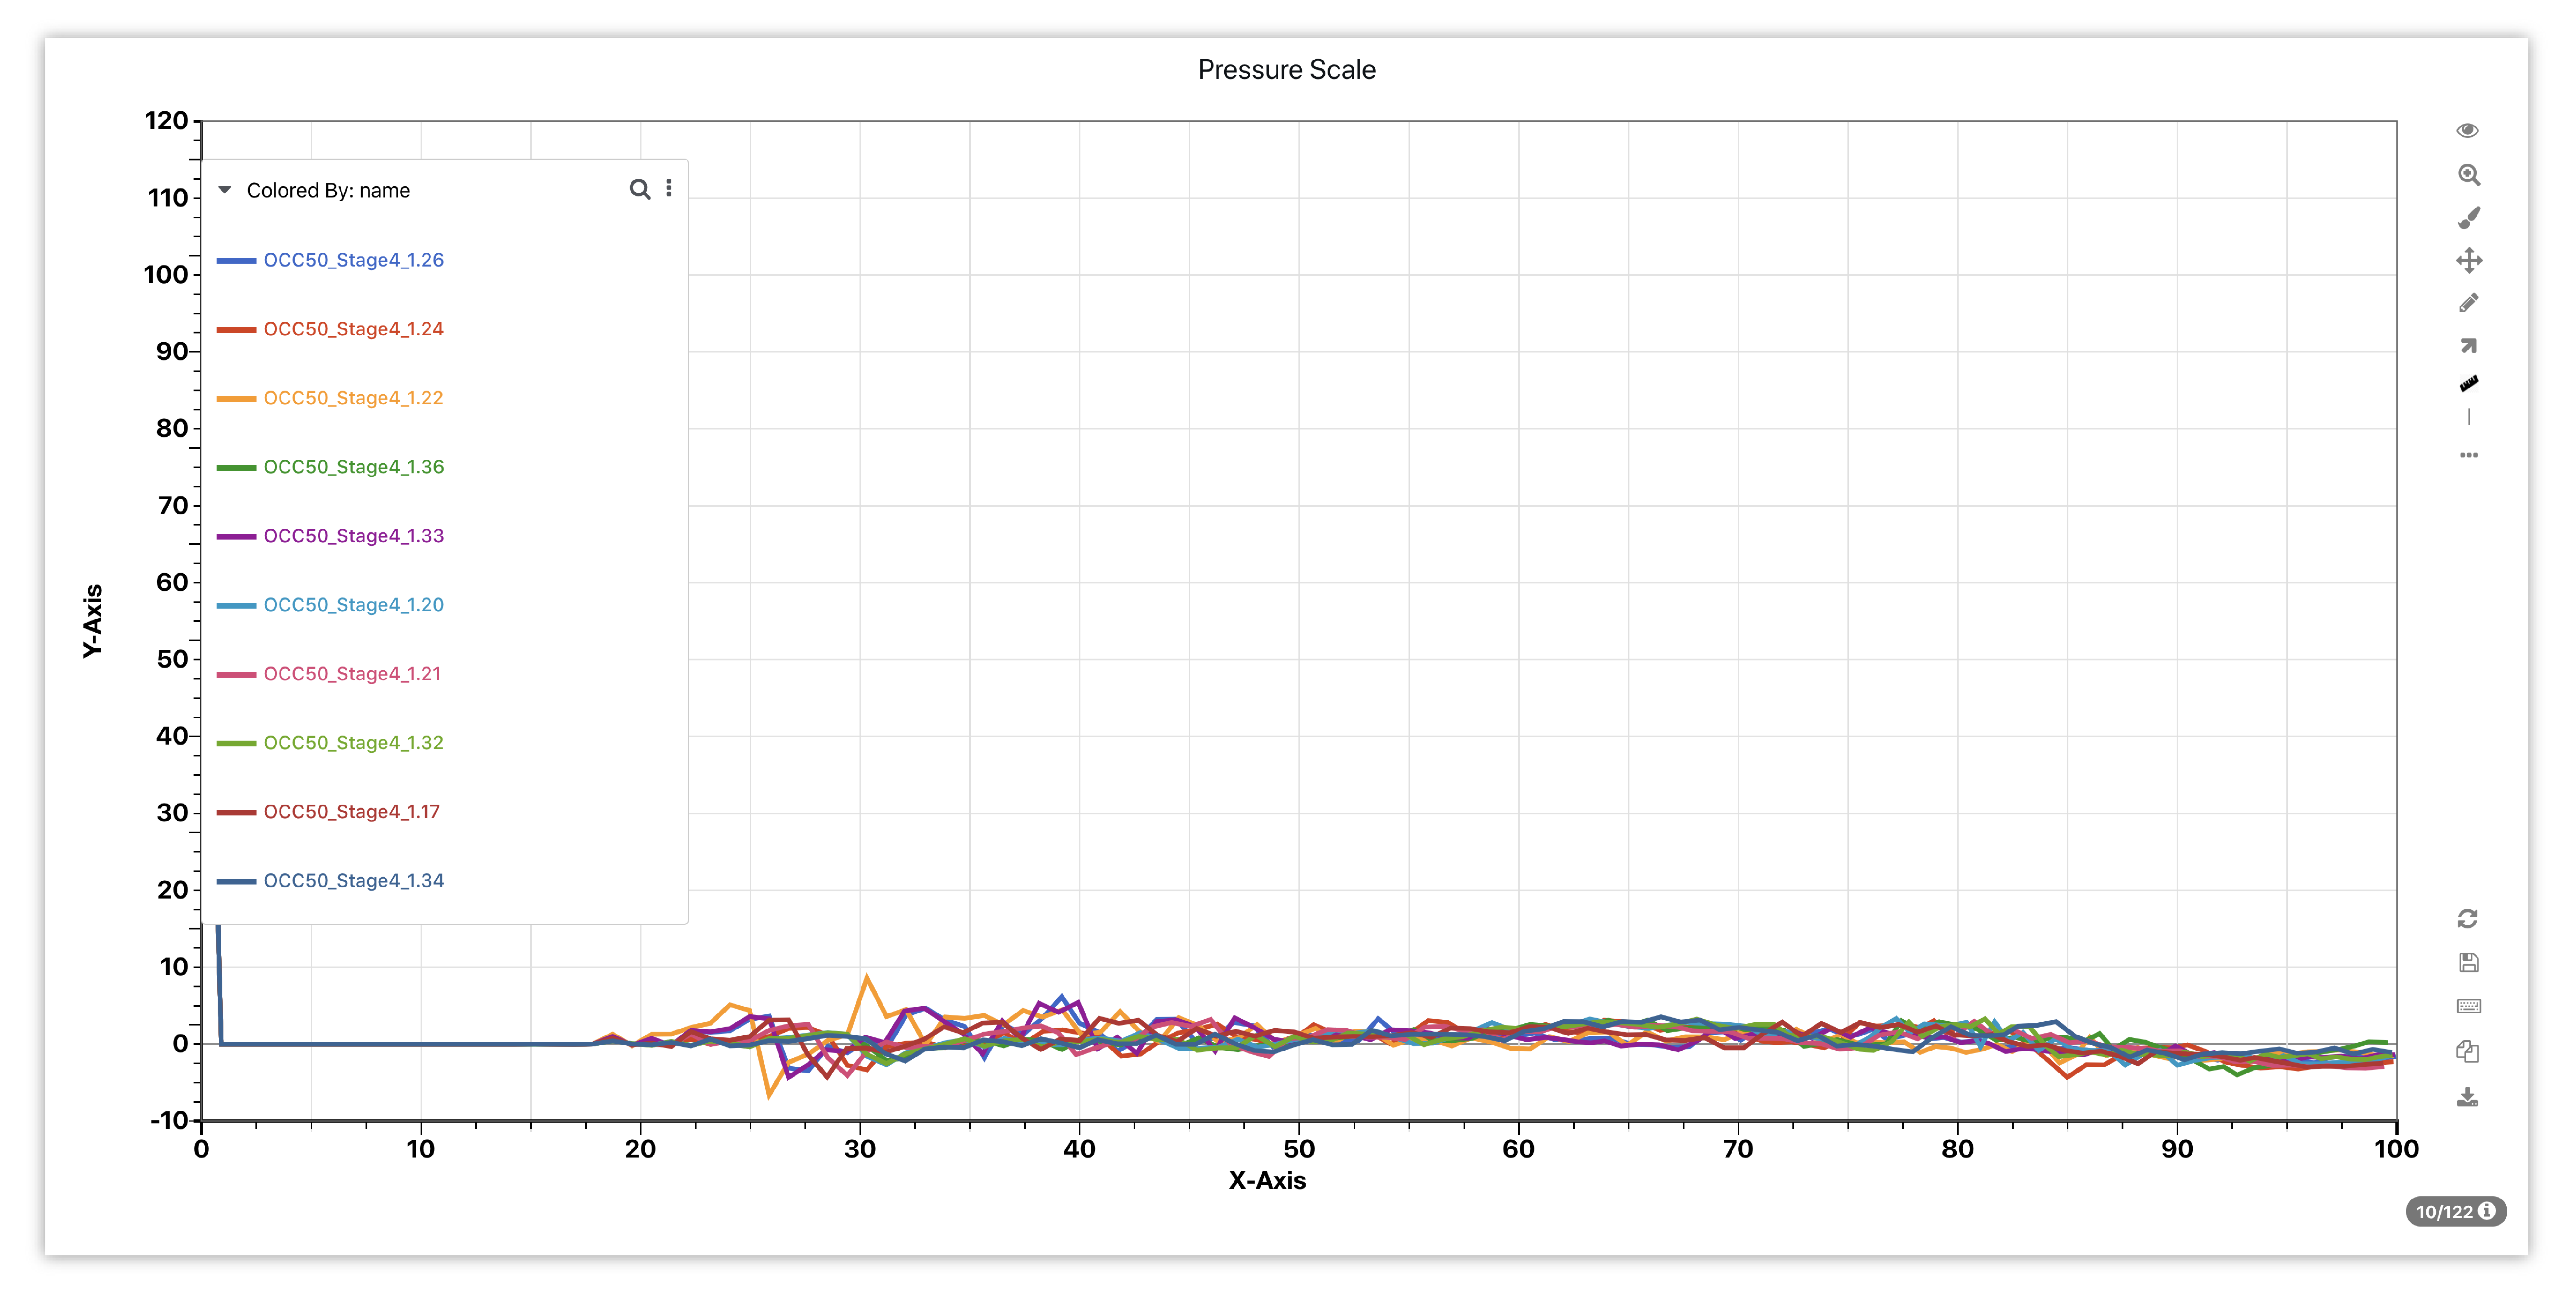2576x1296 pixels.
Task: Toggle OCC50_Stage4_1.32 series in legend
Action: click(353, 743)
